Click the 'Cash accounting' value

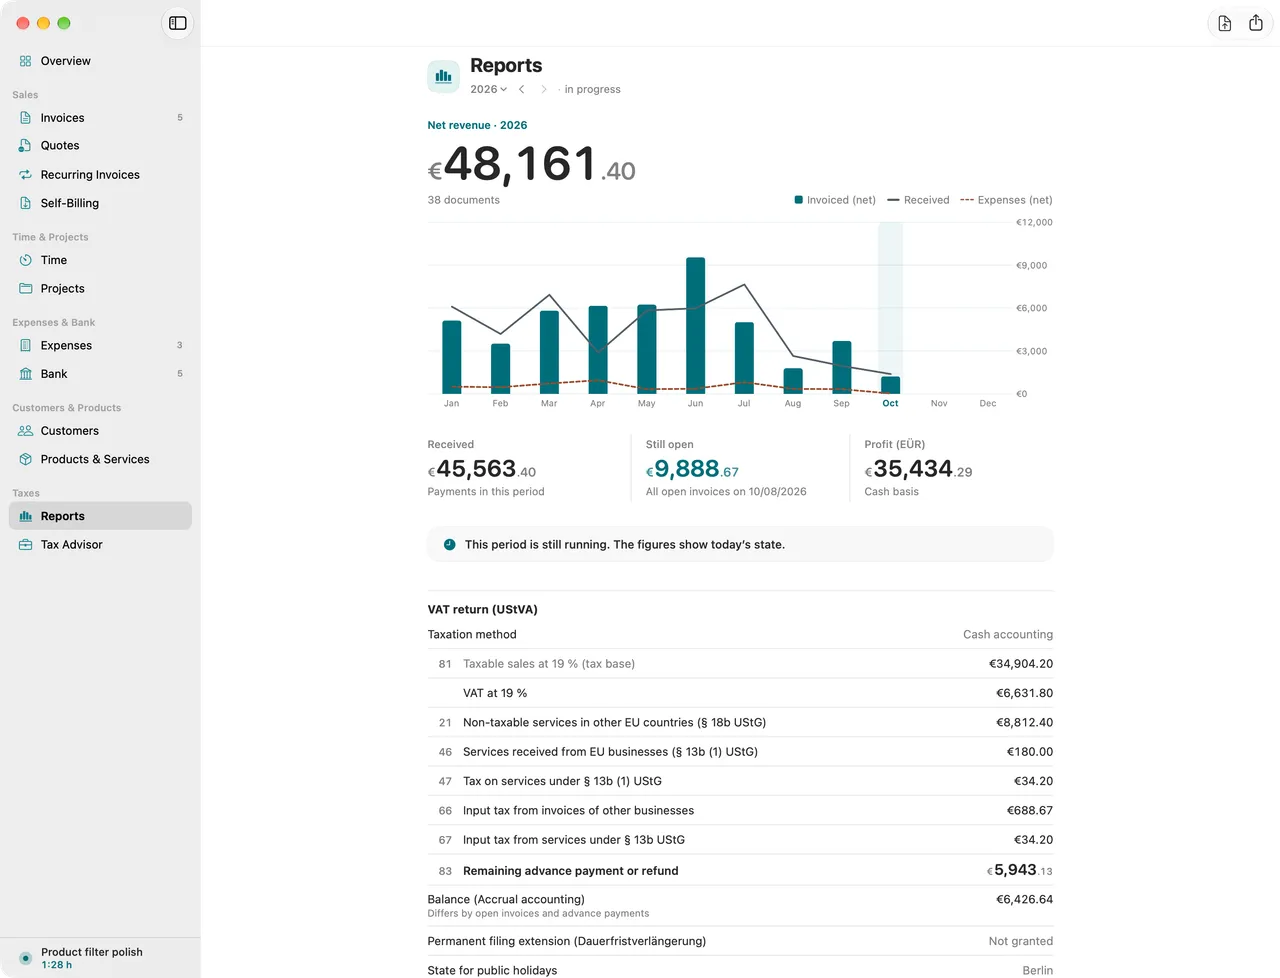(x=1008, y=635)
